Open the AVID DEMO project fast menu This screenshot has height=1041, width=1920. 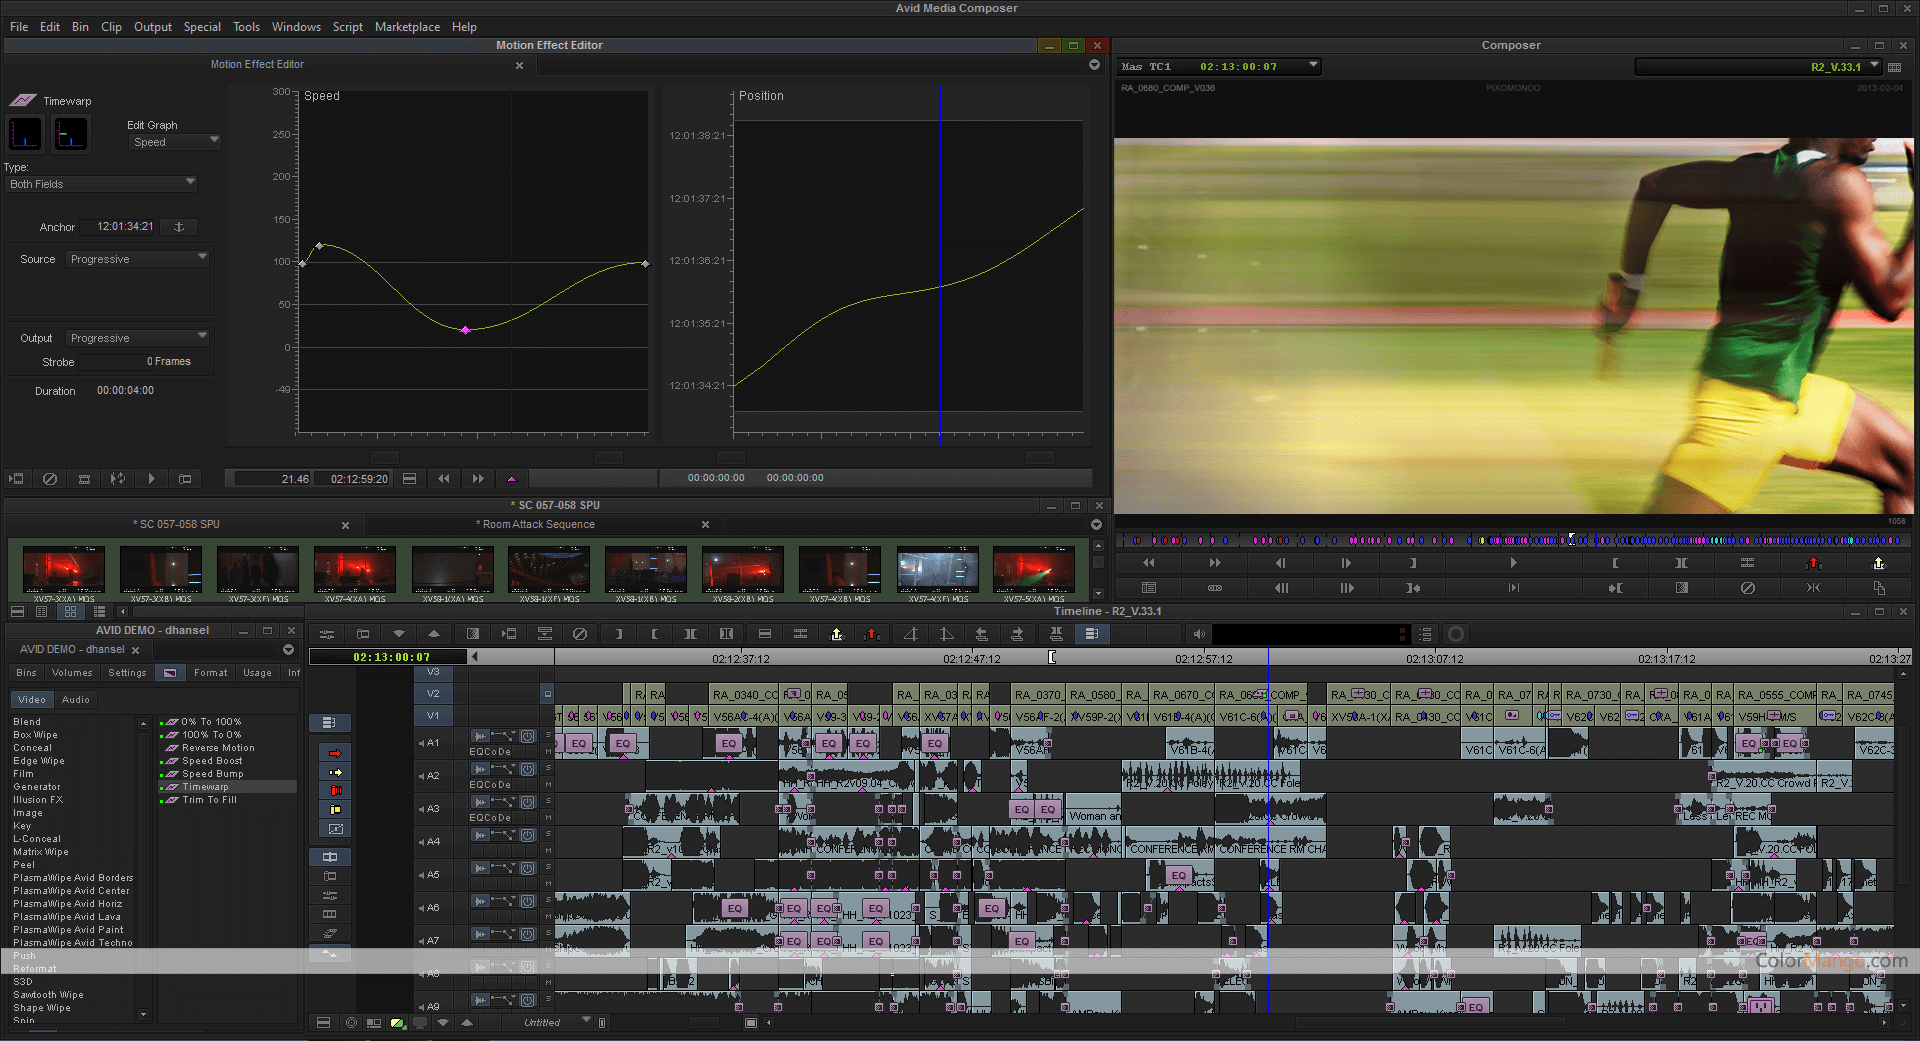pos(288,650)
